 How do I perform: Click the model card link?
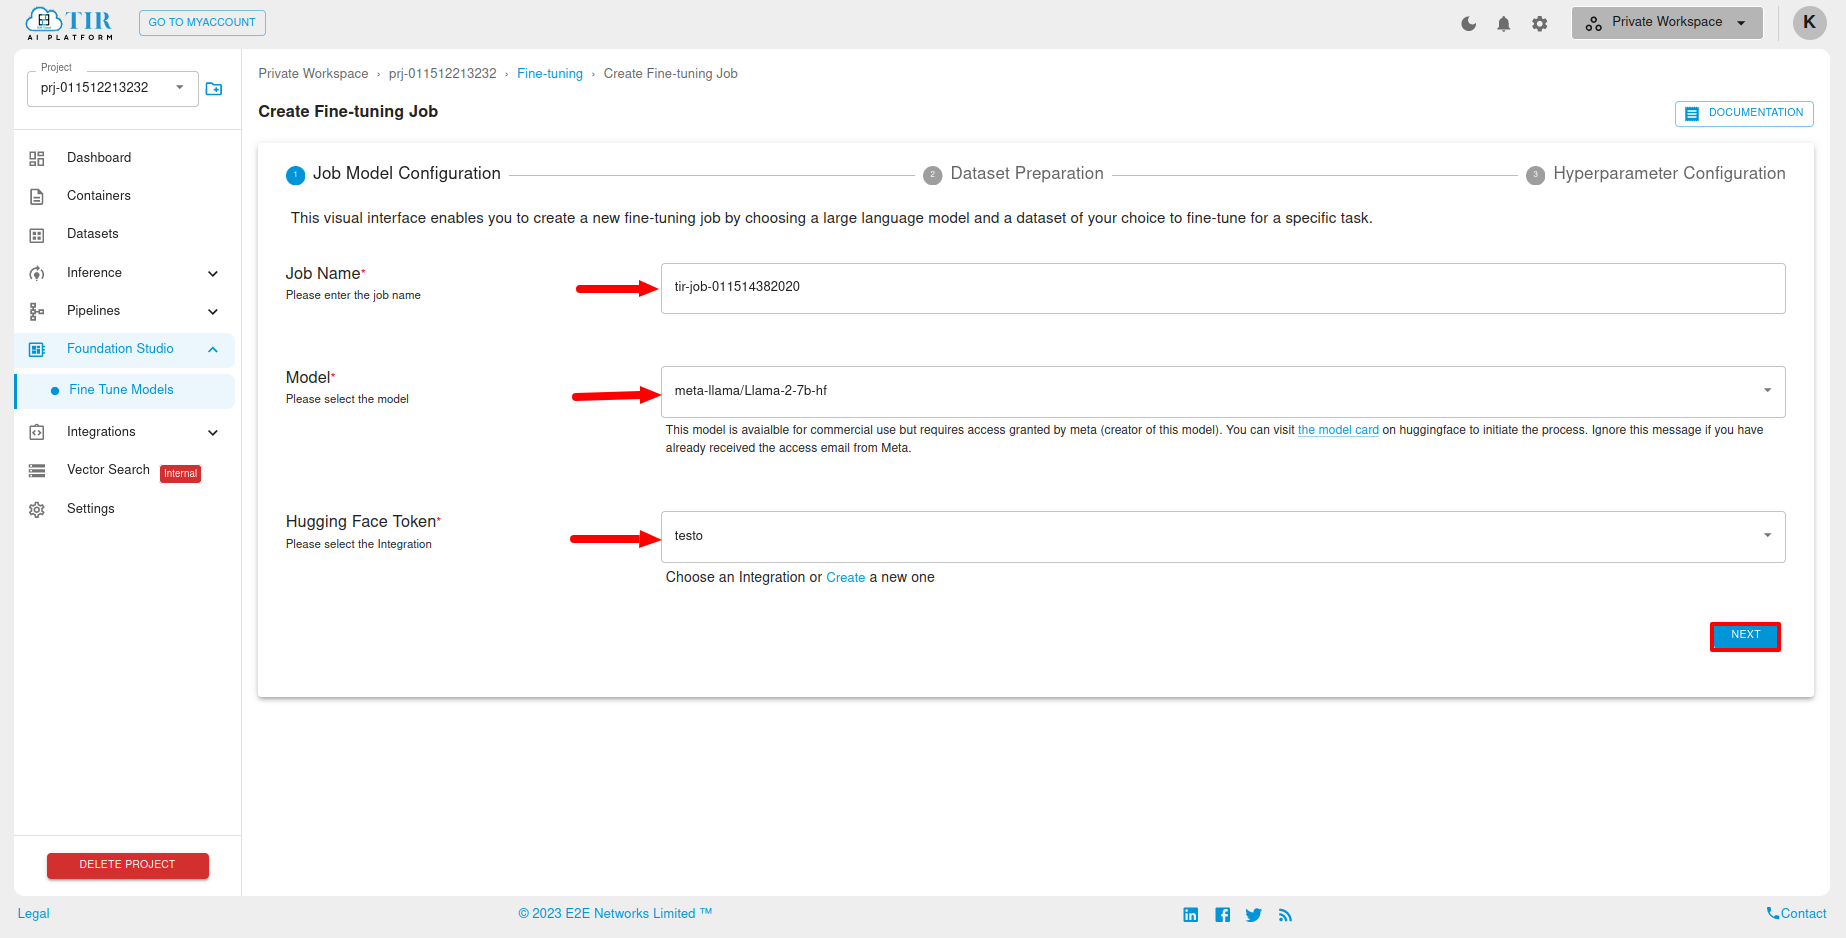(1338, 430)
